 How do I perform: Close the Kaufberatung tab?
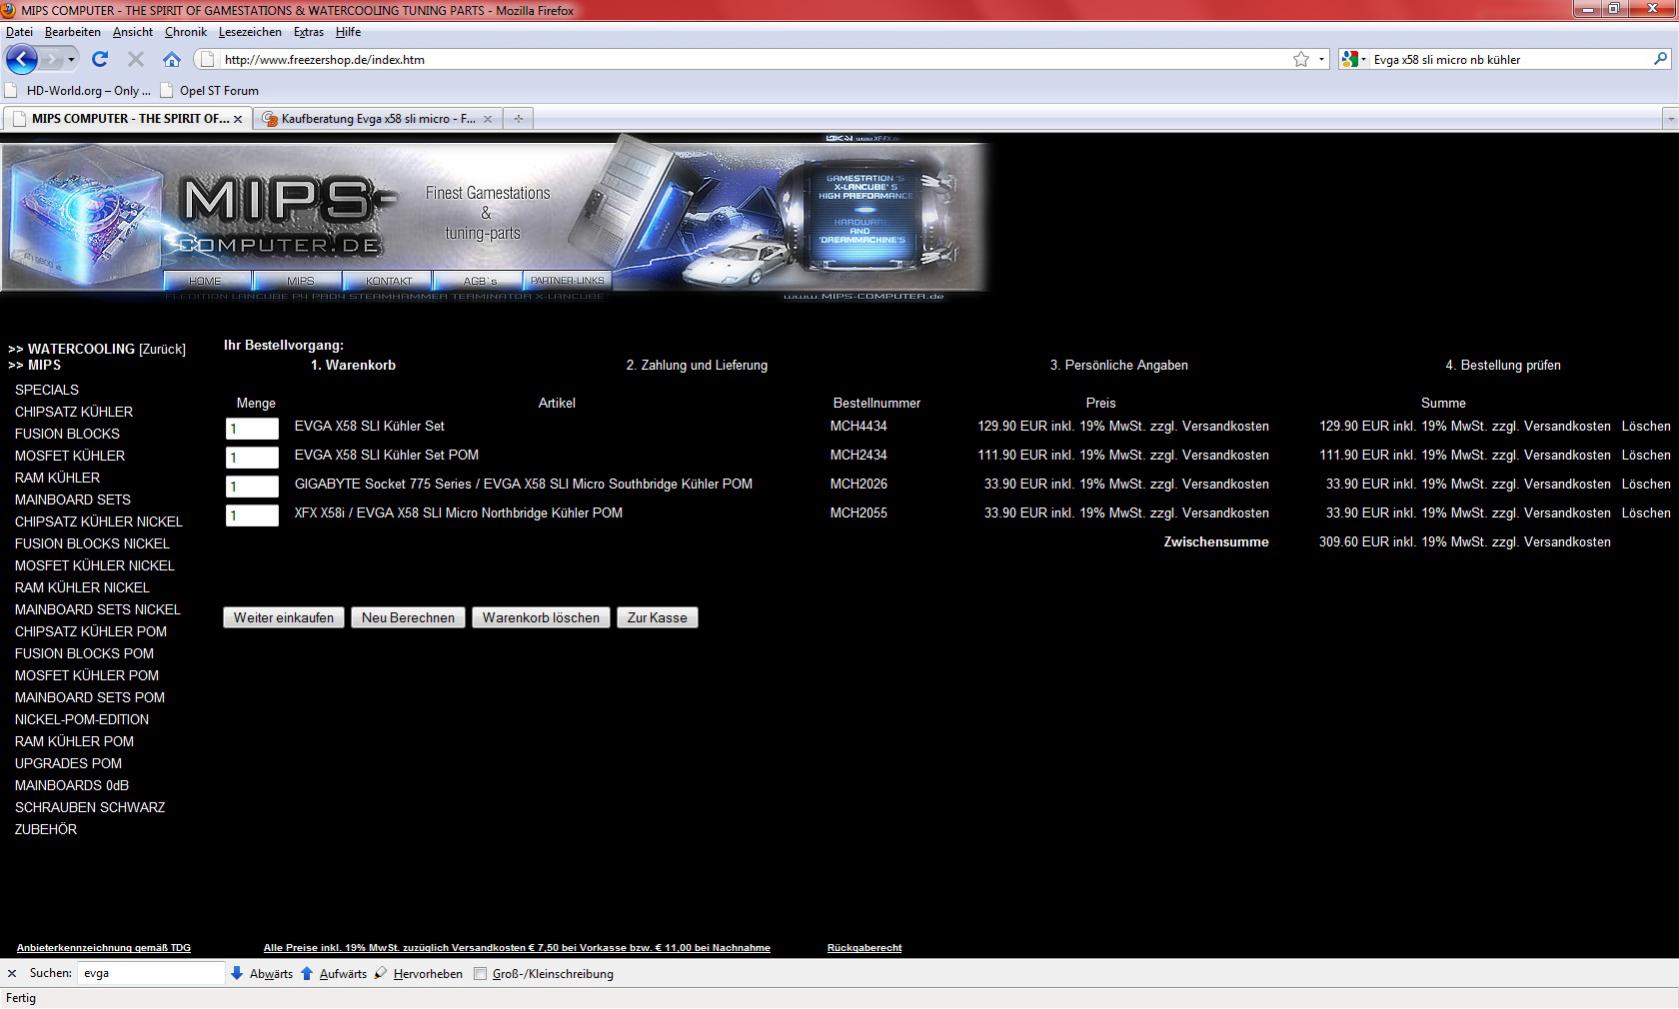click(487, 118)
